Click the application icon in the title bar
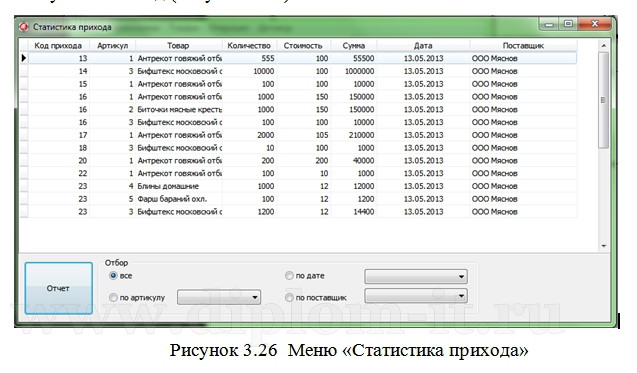637x373 pixels. click(24, 27)
